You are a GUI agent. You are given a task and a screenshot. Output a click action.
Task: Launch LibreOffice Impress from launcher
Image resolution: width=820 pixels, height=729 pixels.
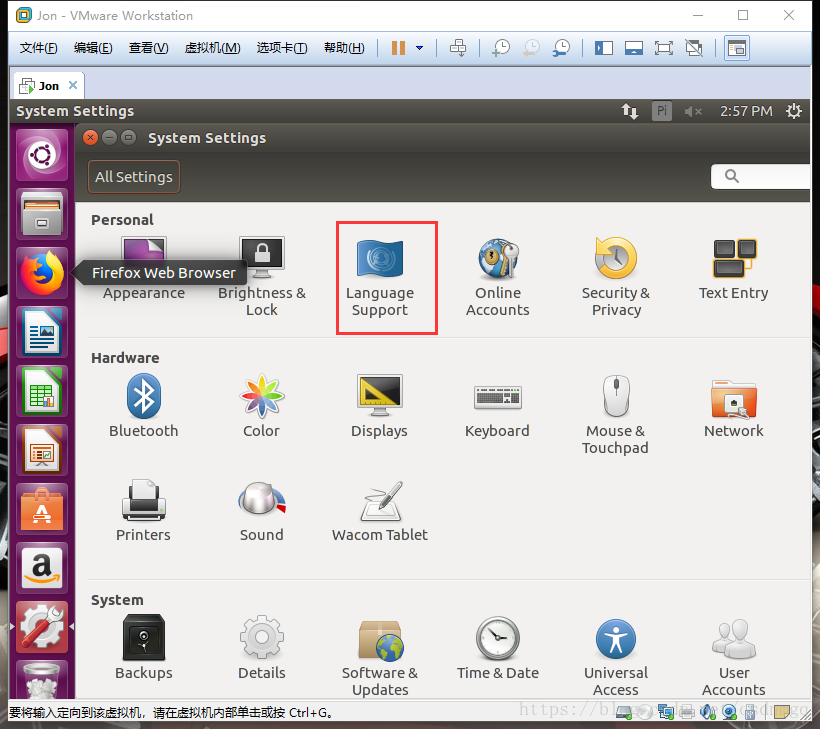coord(42,450)
